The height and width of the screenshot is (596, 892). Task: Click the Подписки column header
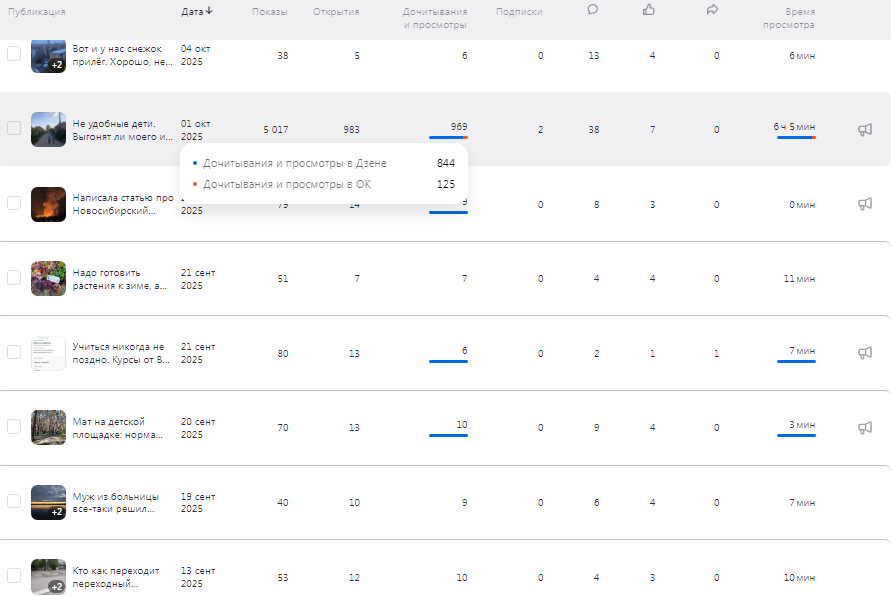[519, 11]
